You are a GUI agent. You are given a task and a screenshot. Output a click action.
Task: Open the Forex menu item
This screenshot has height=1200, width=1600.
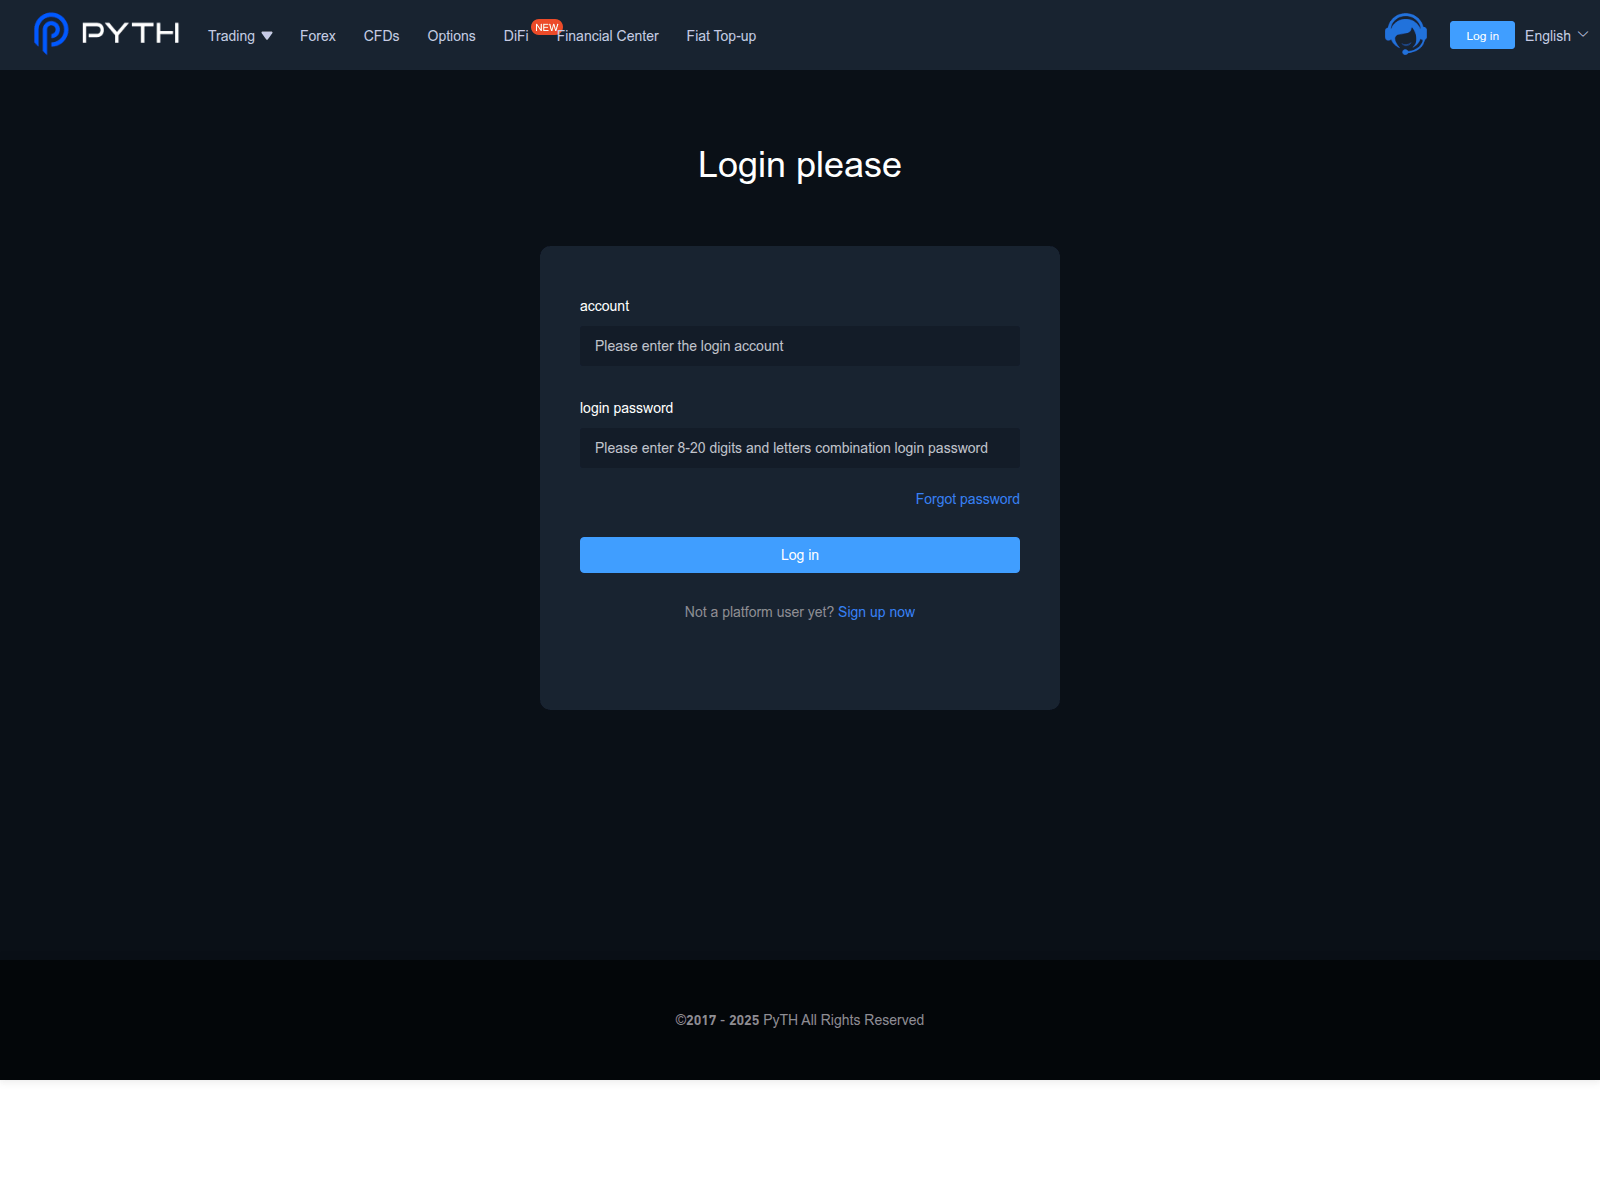317,36
